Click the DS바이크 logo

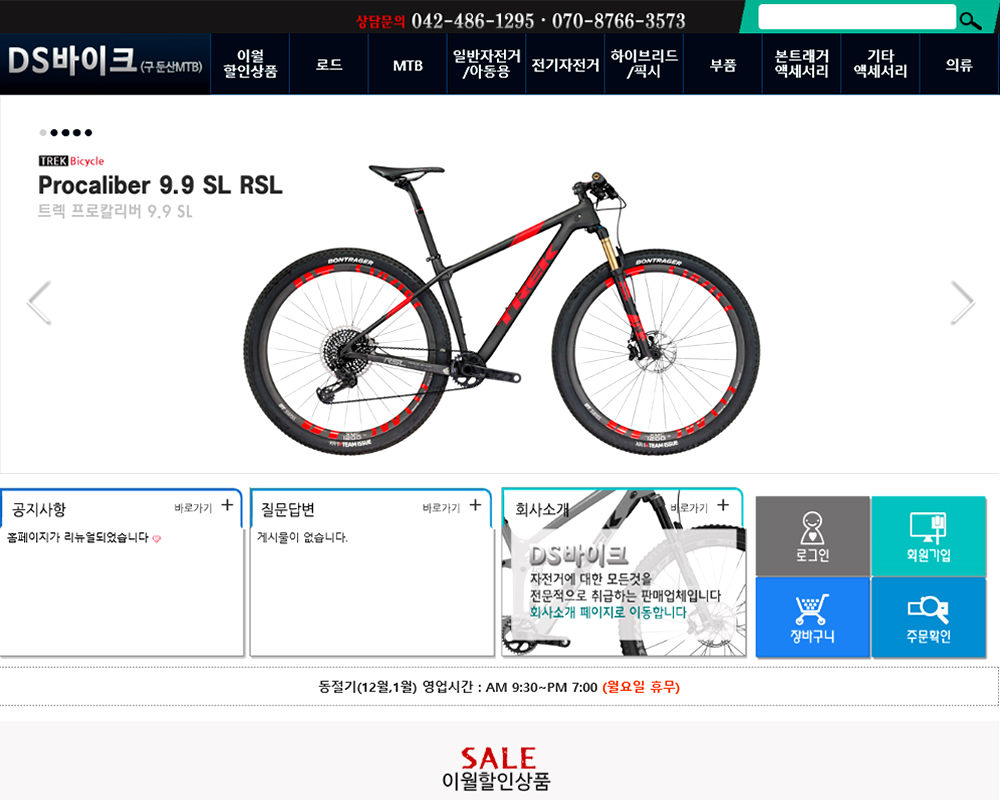click(105, 63)
